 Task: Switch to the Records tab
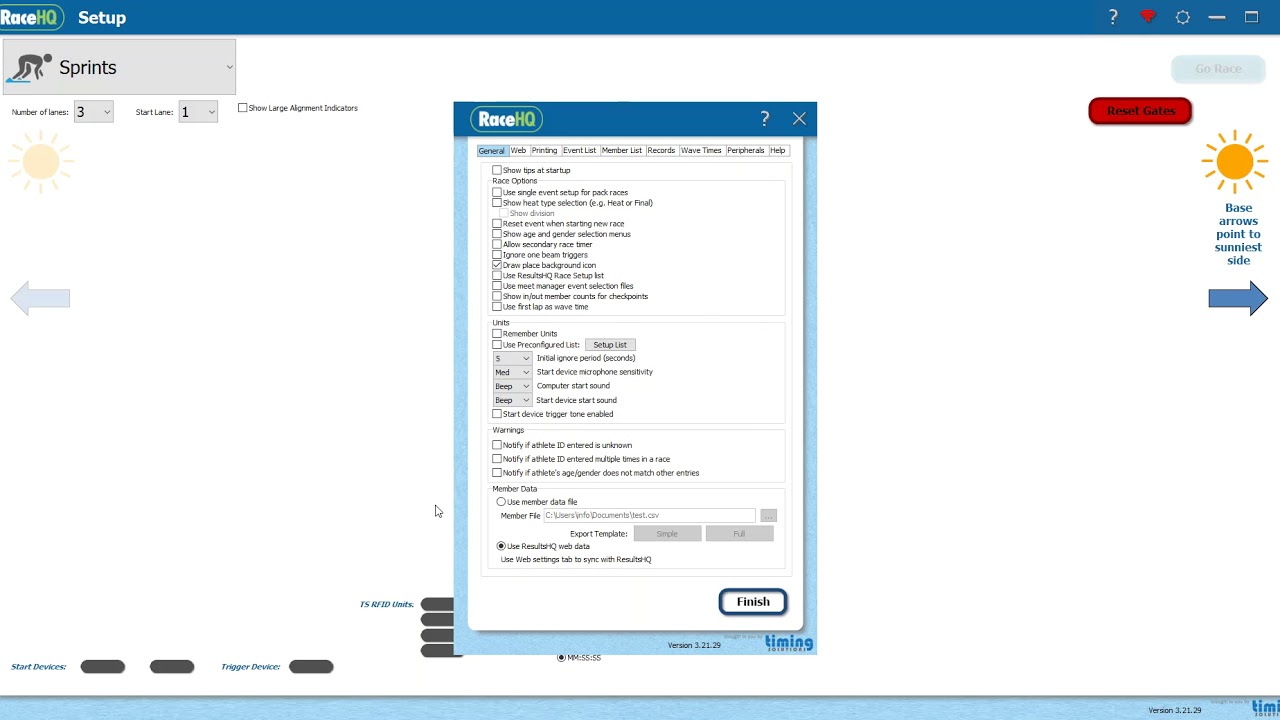(661, 150)
